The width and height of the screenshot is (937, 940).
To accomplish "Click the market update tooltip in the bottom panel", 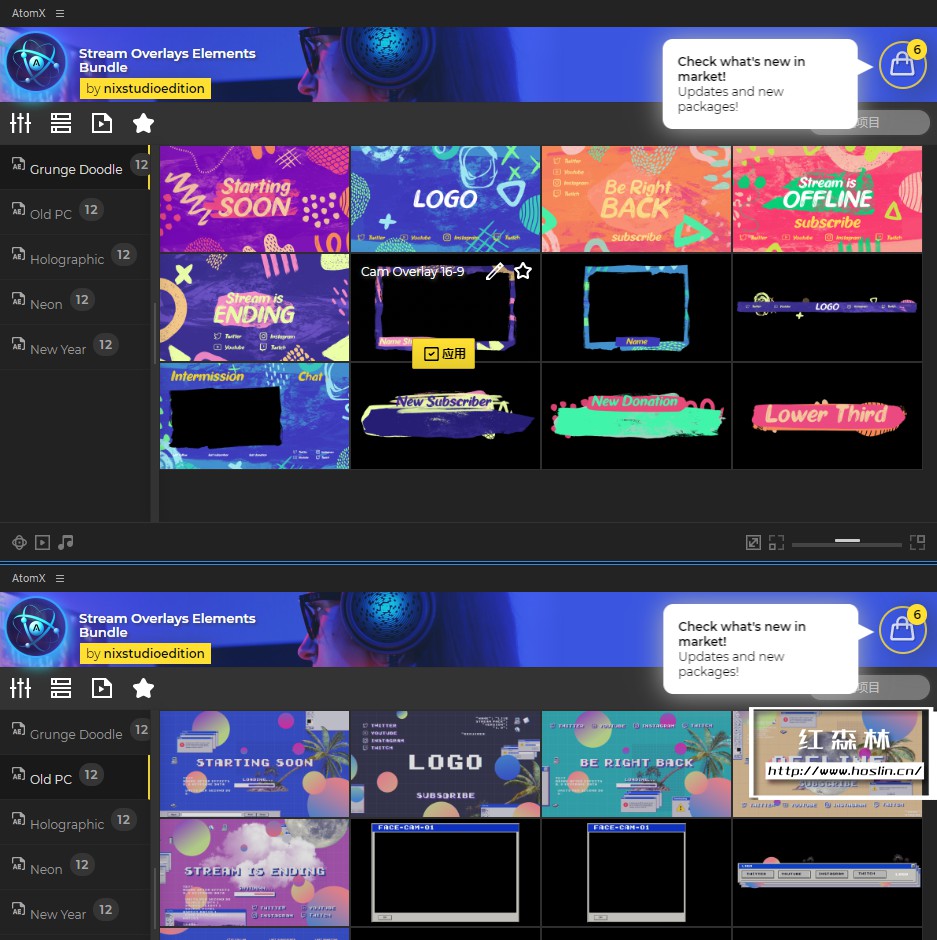I will coord(760,649).
